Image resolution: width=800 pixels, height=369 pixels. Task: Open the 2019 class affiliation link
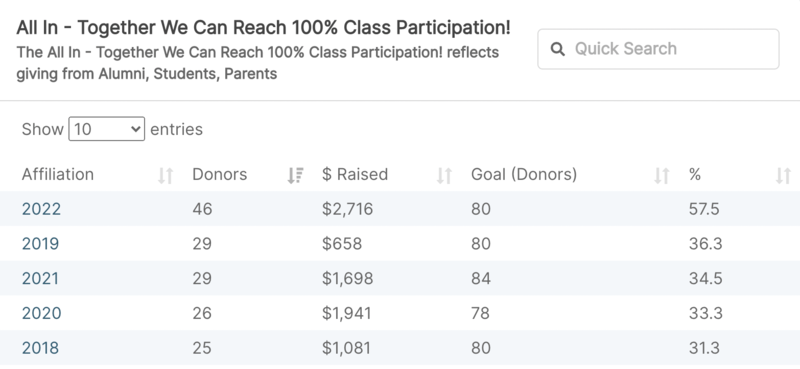tap(40, 243)
